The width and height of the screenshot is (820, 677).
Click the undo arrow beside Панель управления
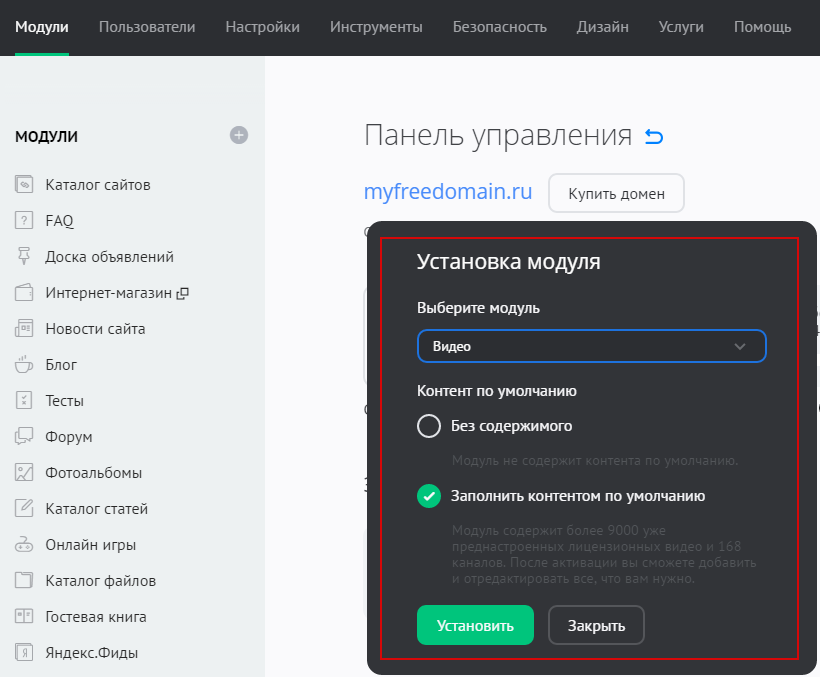654,137
